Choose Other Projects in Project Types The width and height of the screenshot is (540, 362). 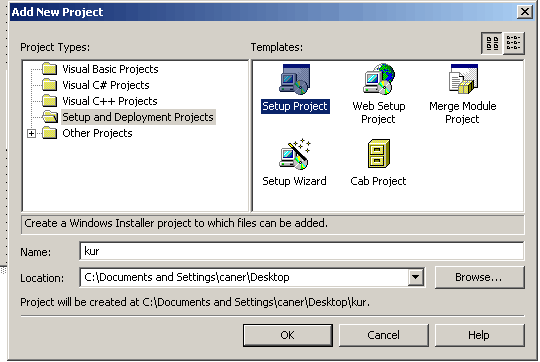pyautogui.click(x=97, y=133)
